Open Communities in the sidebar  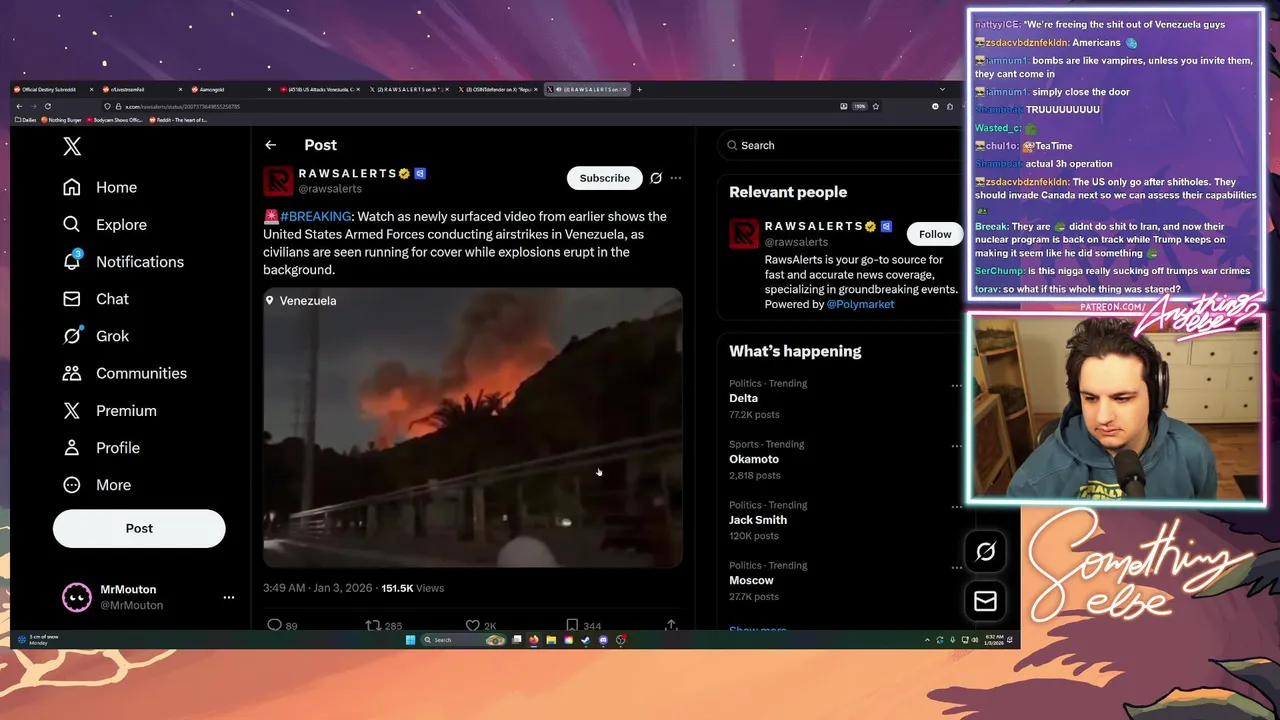point(125,373)
